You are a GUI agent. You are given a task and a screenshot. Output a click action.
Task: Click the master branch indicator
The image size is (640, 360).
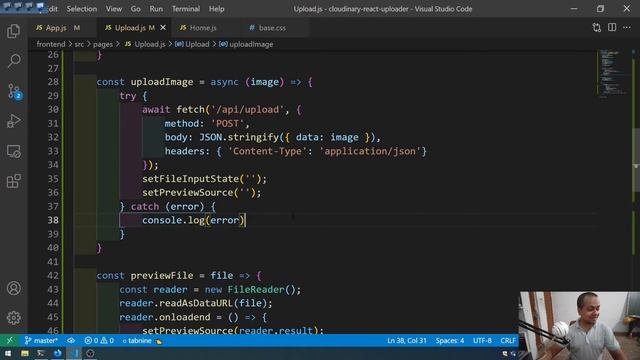tap(41, 340)
